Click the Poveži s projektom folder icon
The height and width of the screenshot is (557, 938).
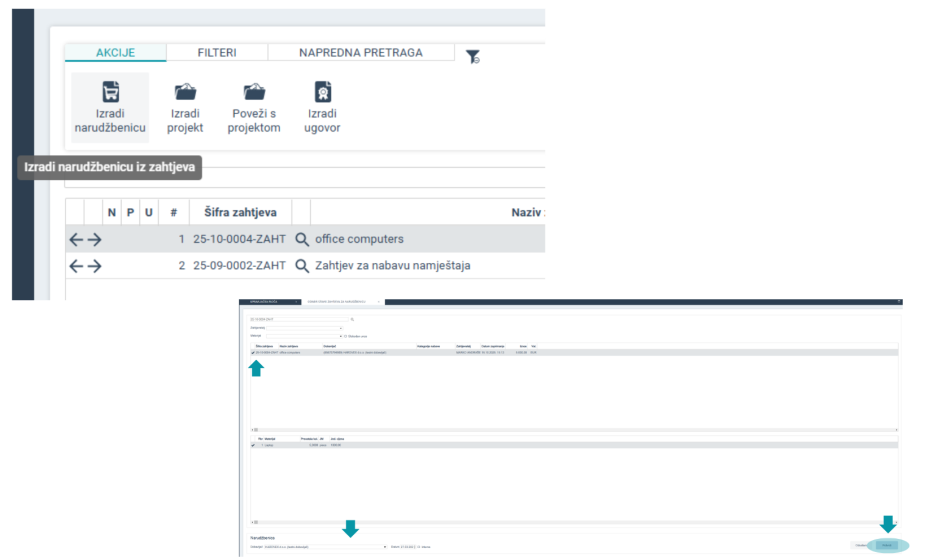pos(254,92)
